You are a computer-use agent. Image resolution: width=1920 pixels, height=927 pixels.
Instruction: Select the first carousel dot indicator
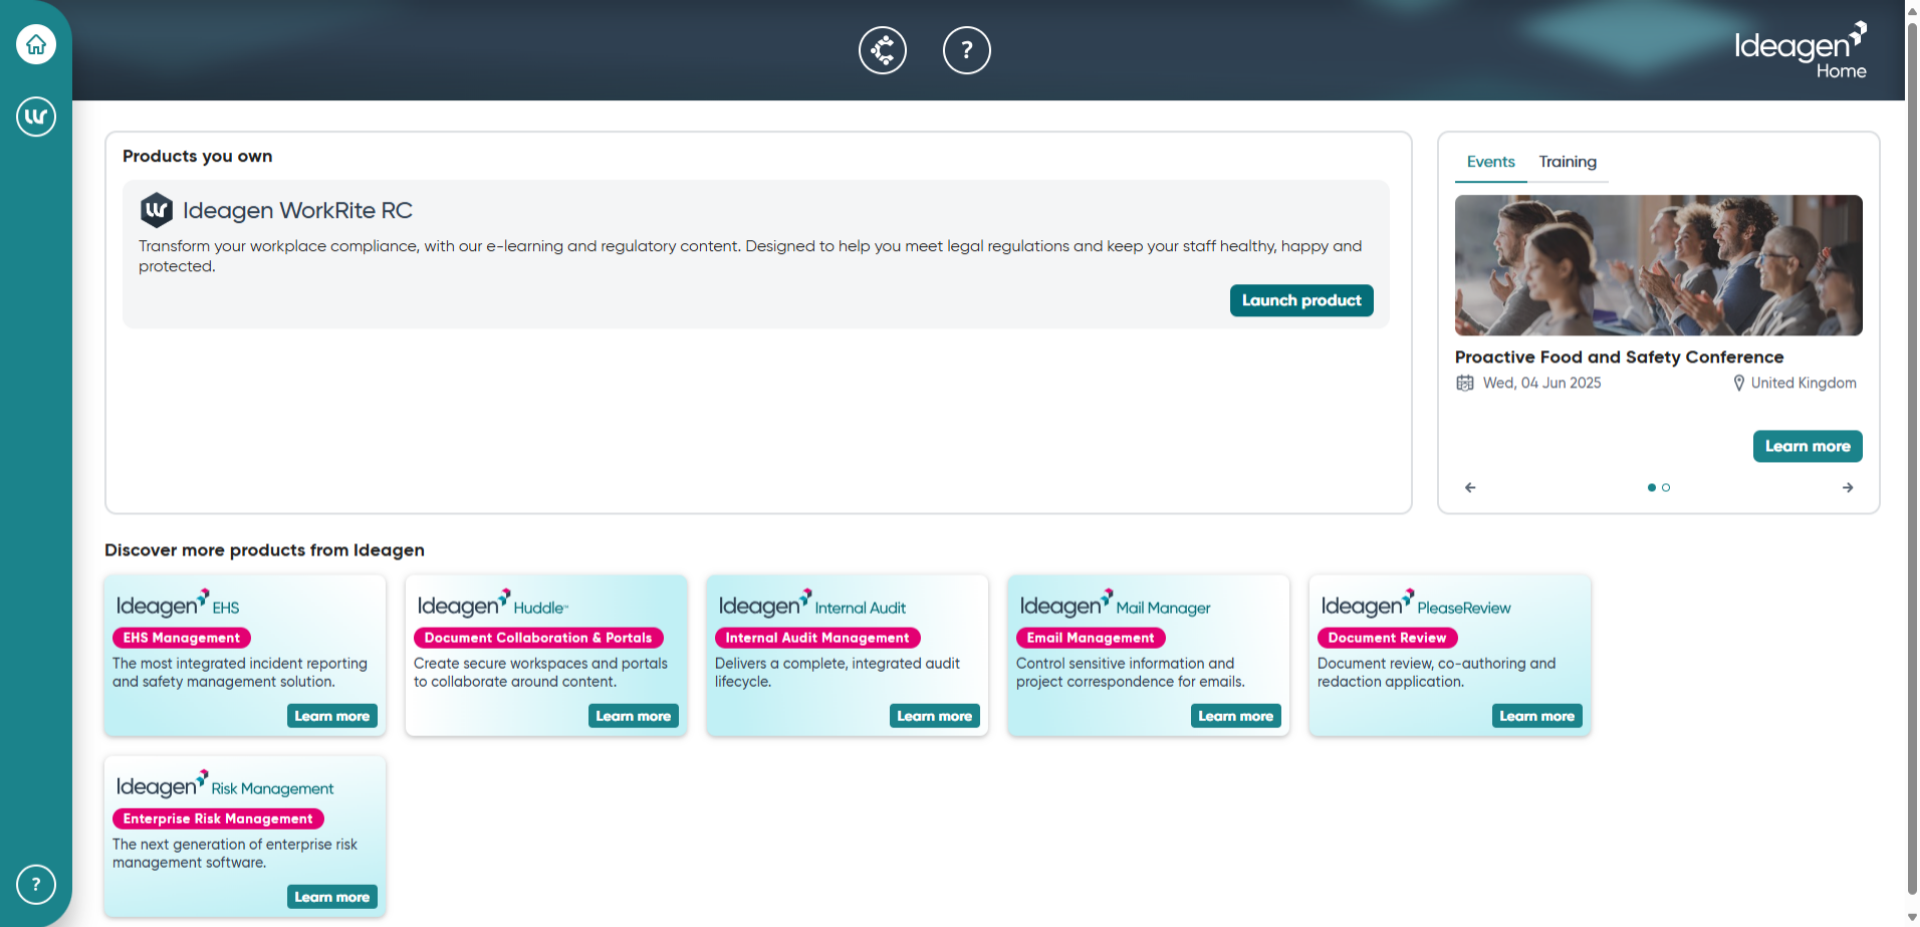point(1652,488)
